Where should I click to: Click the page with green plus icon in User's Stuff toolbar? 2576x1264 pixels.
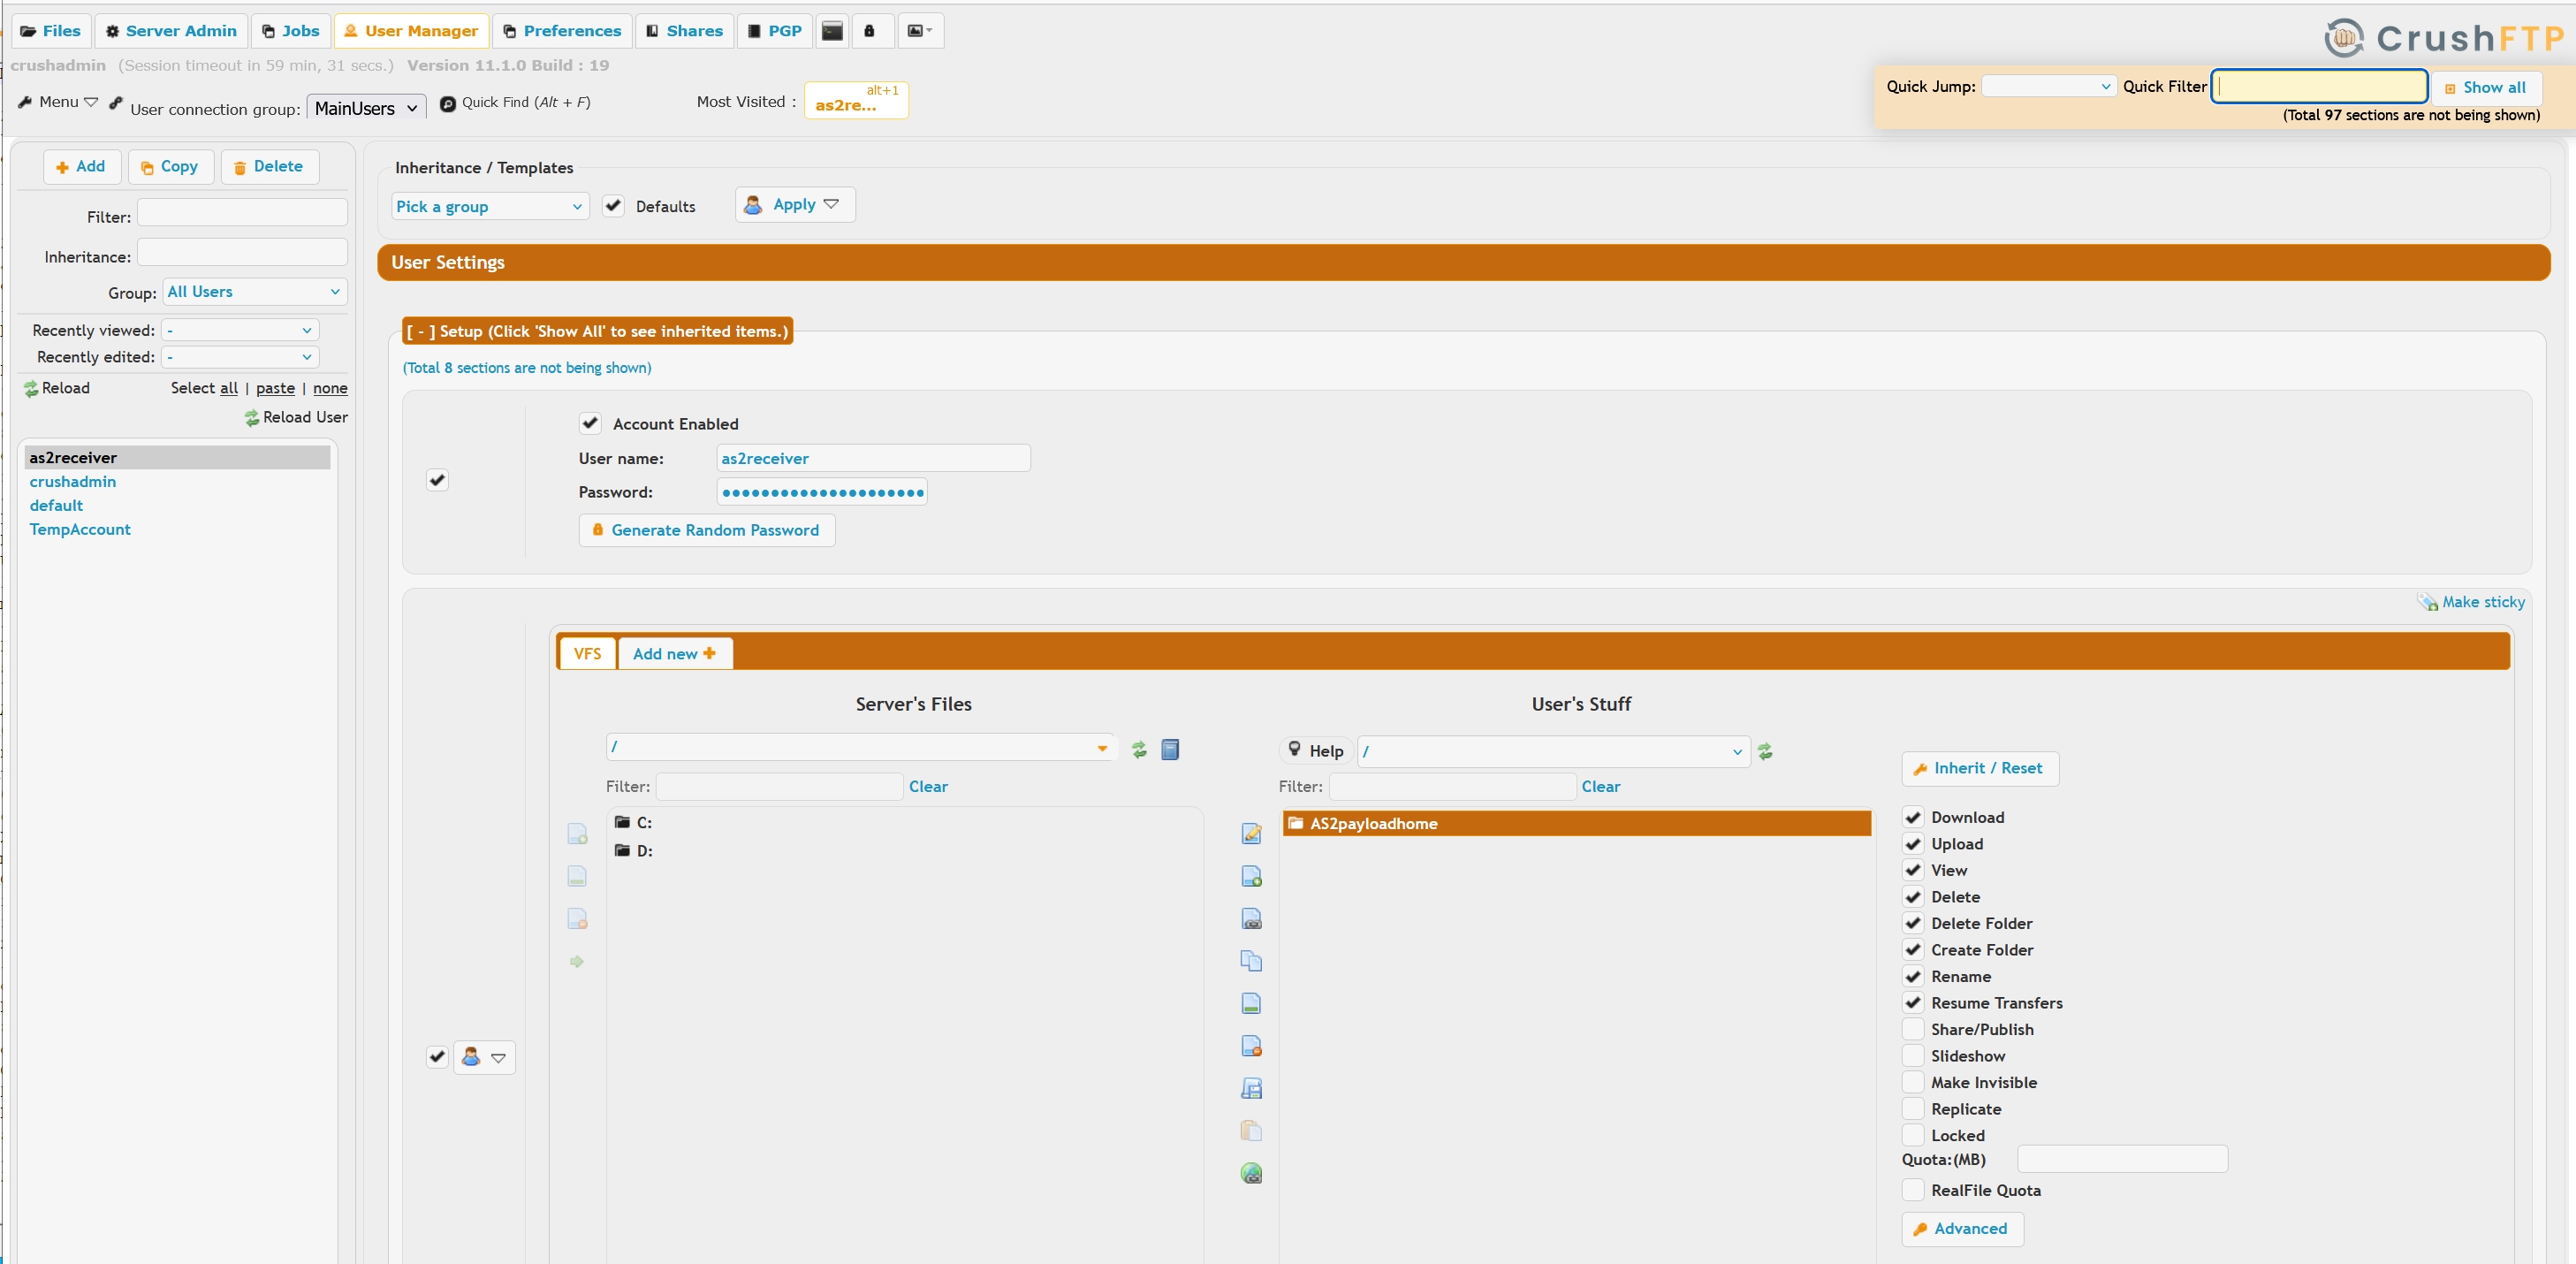point(1251,876)
